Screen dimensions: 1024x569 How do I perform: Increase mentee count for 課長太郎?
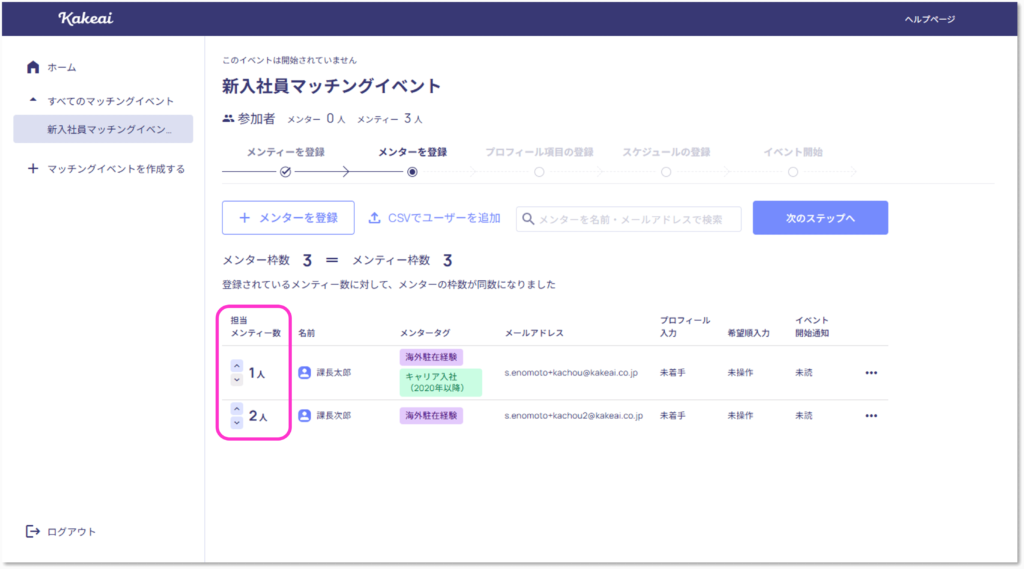[236, 366]
